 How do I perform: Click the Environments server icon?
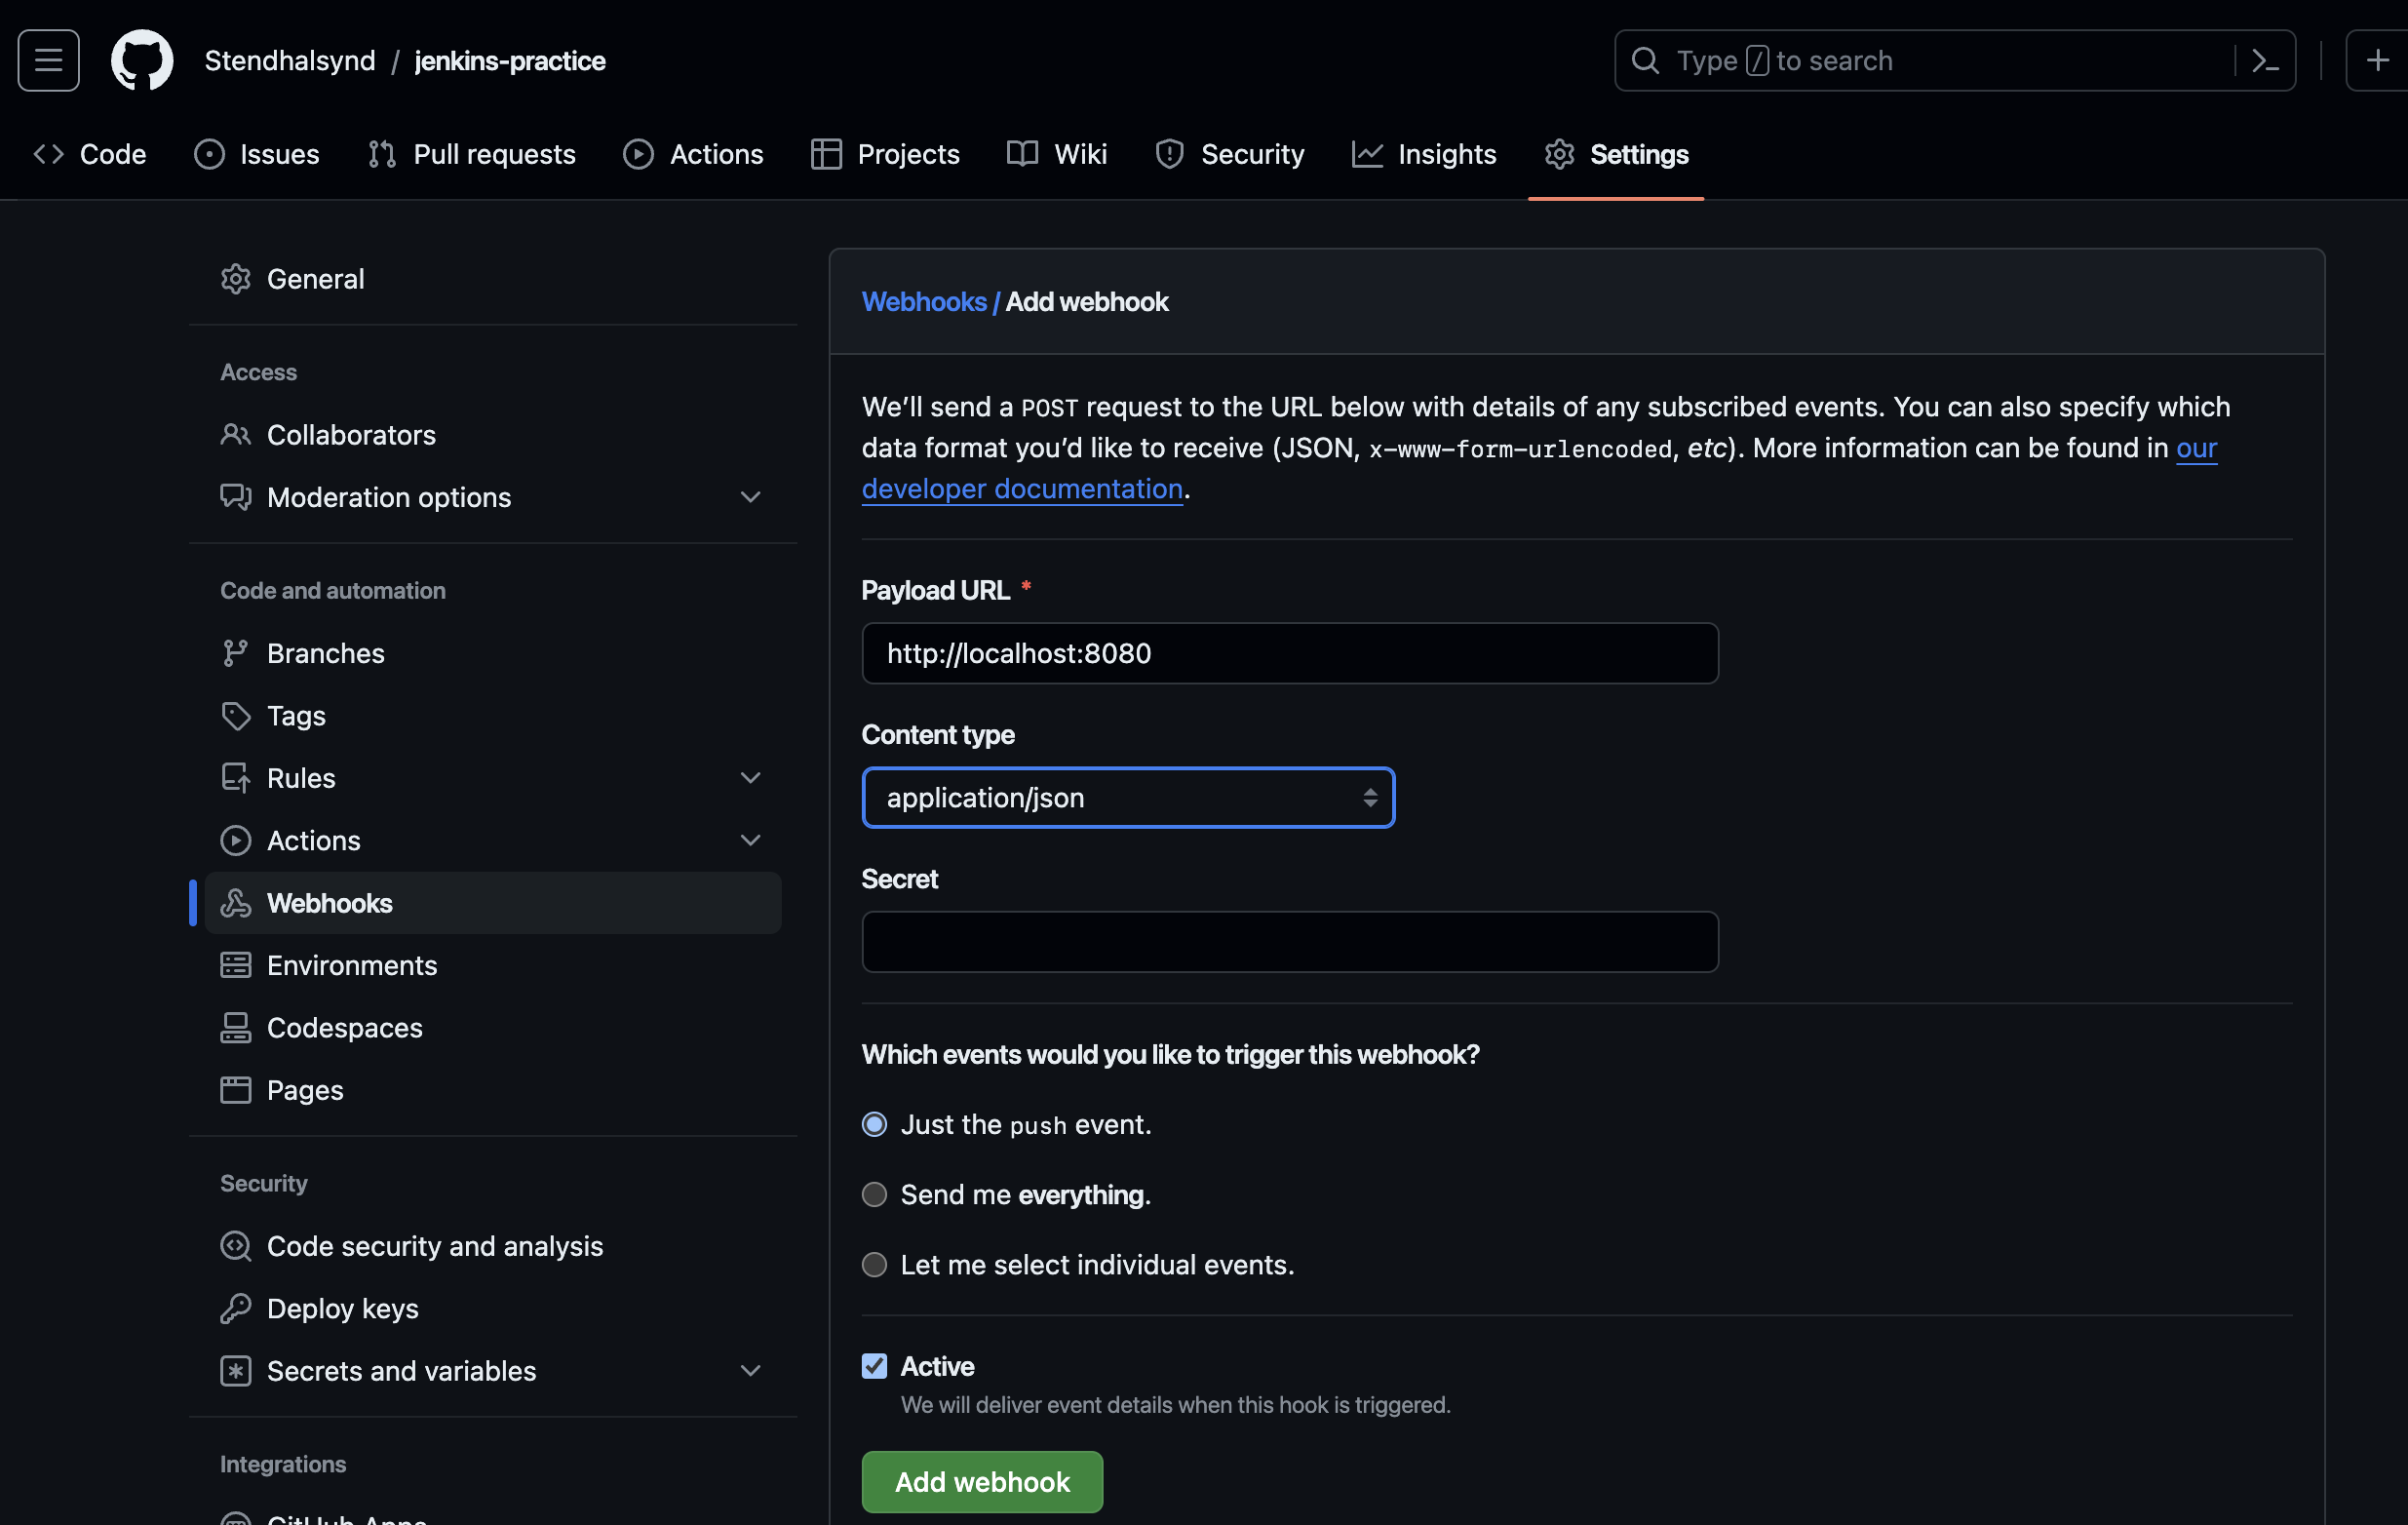tap(235, 965)
